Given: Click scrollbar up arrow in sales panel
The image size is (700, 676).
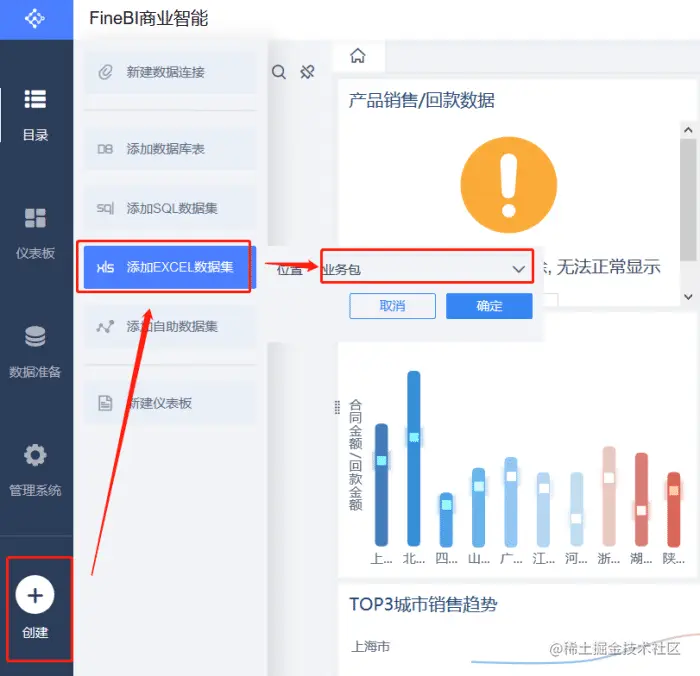Looking at the screenshot, I should (688, 130).
